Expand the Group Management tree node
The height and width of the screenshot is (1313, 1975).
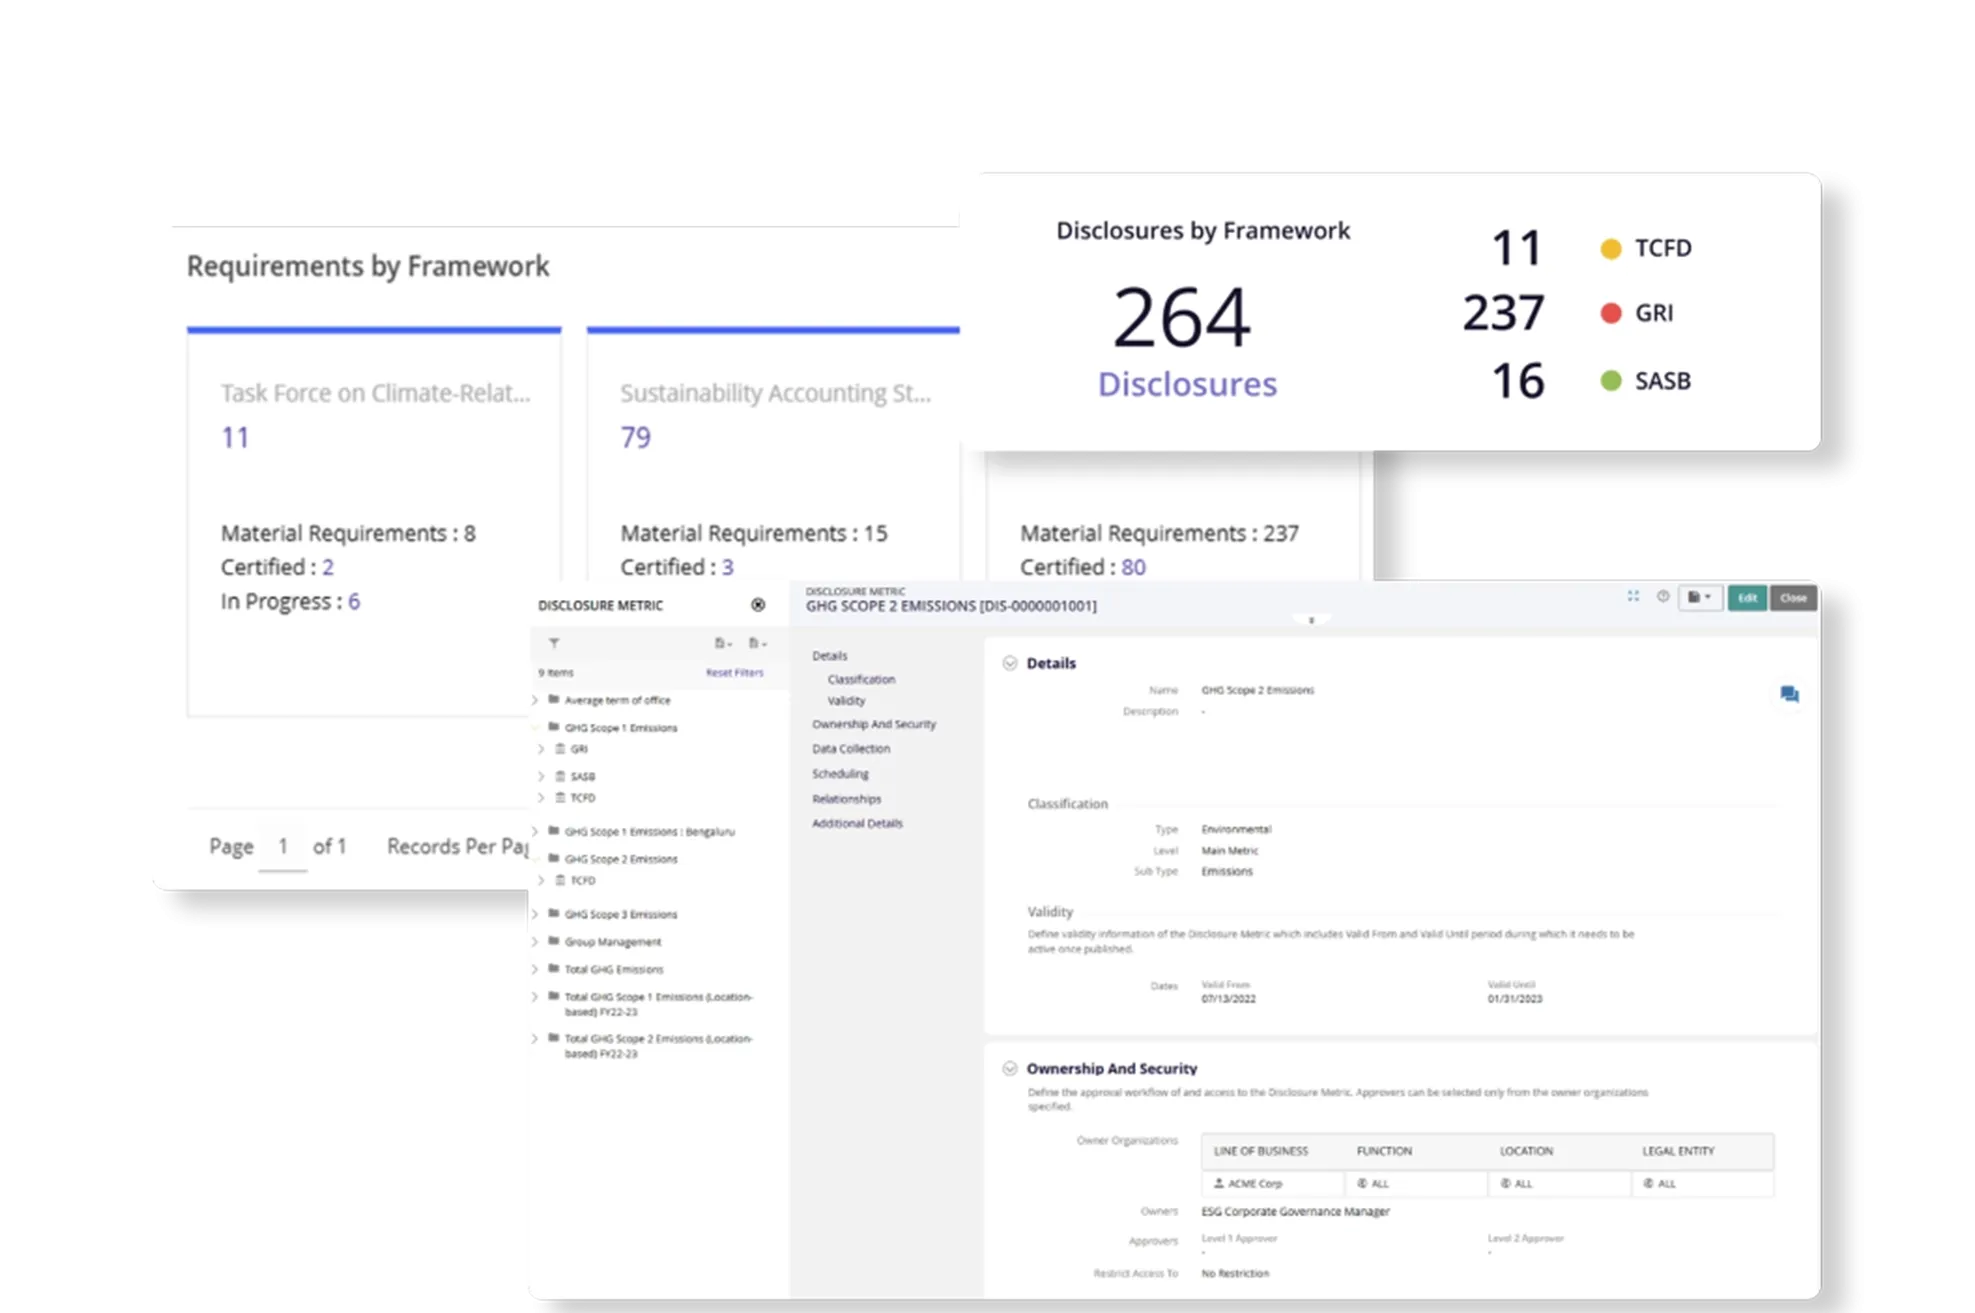535,942
